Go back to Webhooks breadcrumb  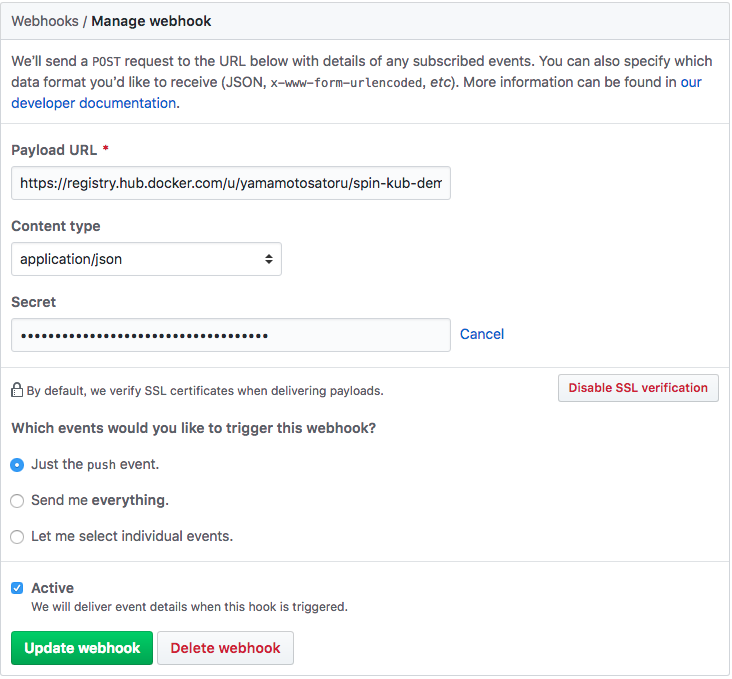[x=45, y=21]
